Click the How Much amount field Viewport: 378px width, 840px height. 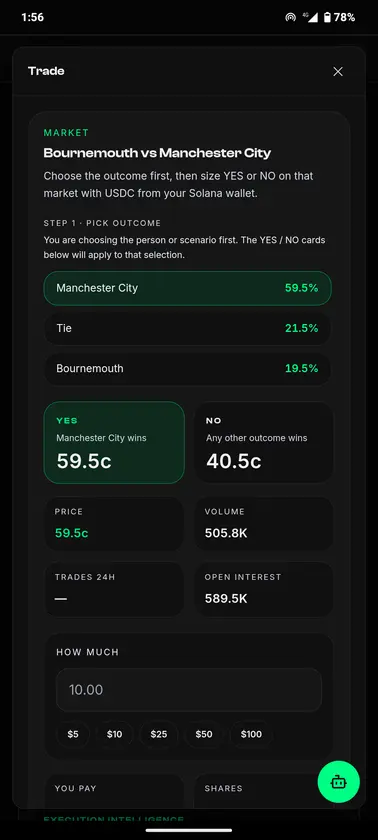click(189, 689)
